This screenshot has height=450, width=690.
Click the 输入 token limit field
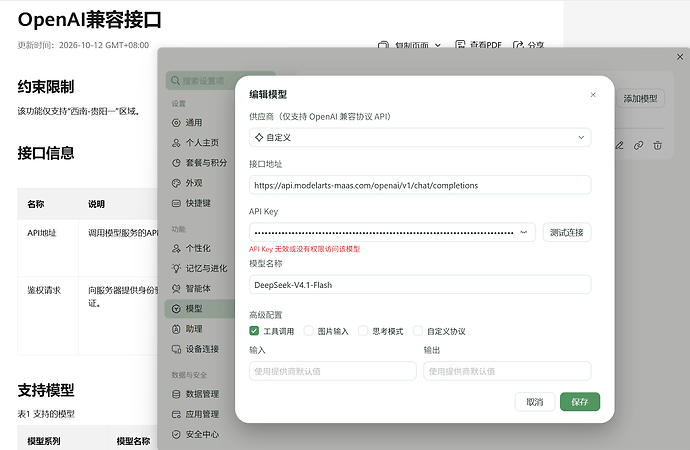pos(333,371)
